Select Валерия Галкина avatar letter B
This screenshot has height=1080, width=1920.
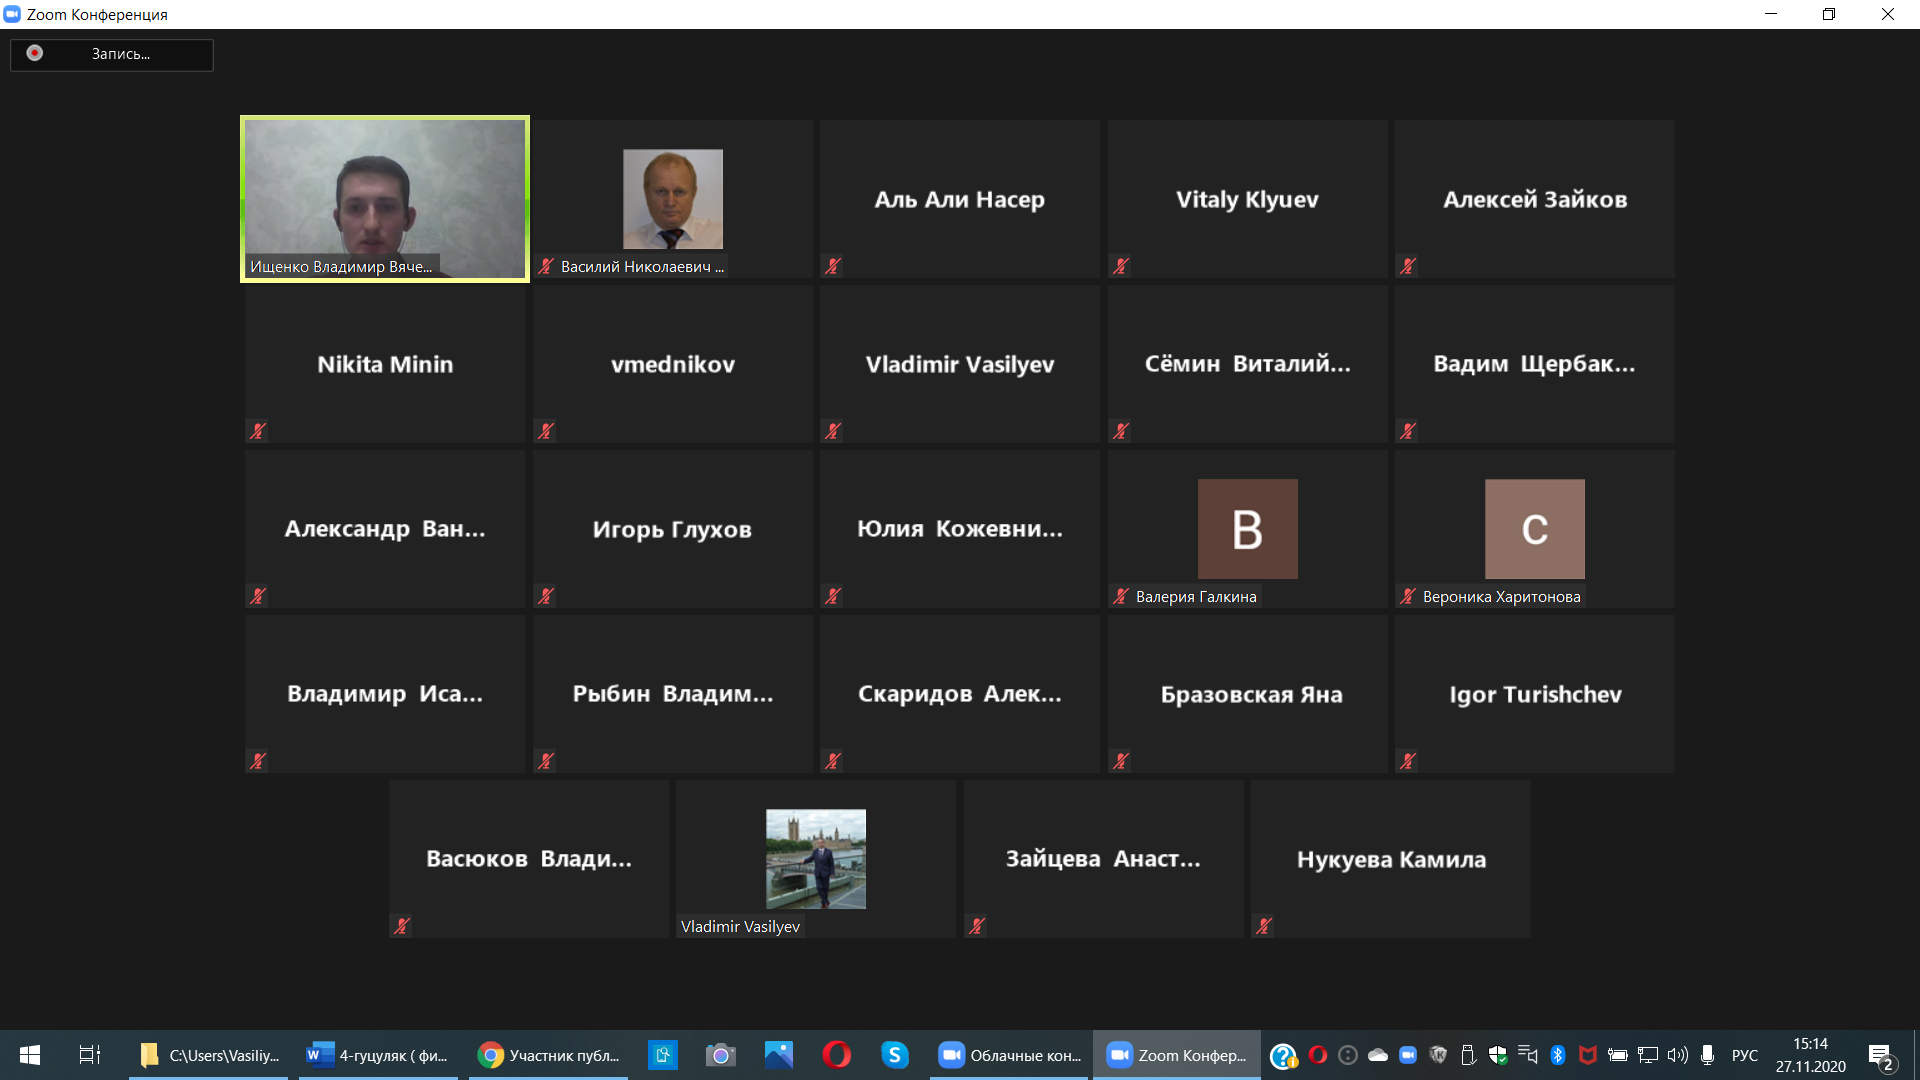(1247, 529)
